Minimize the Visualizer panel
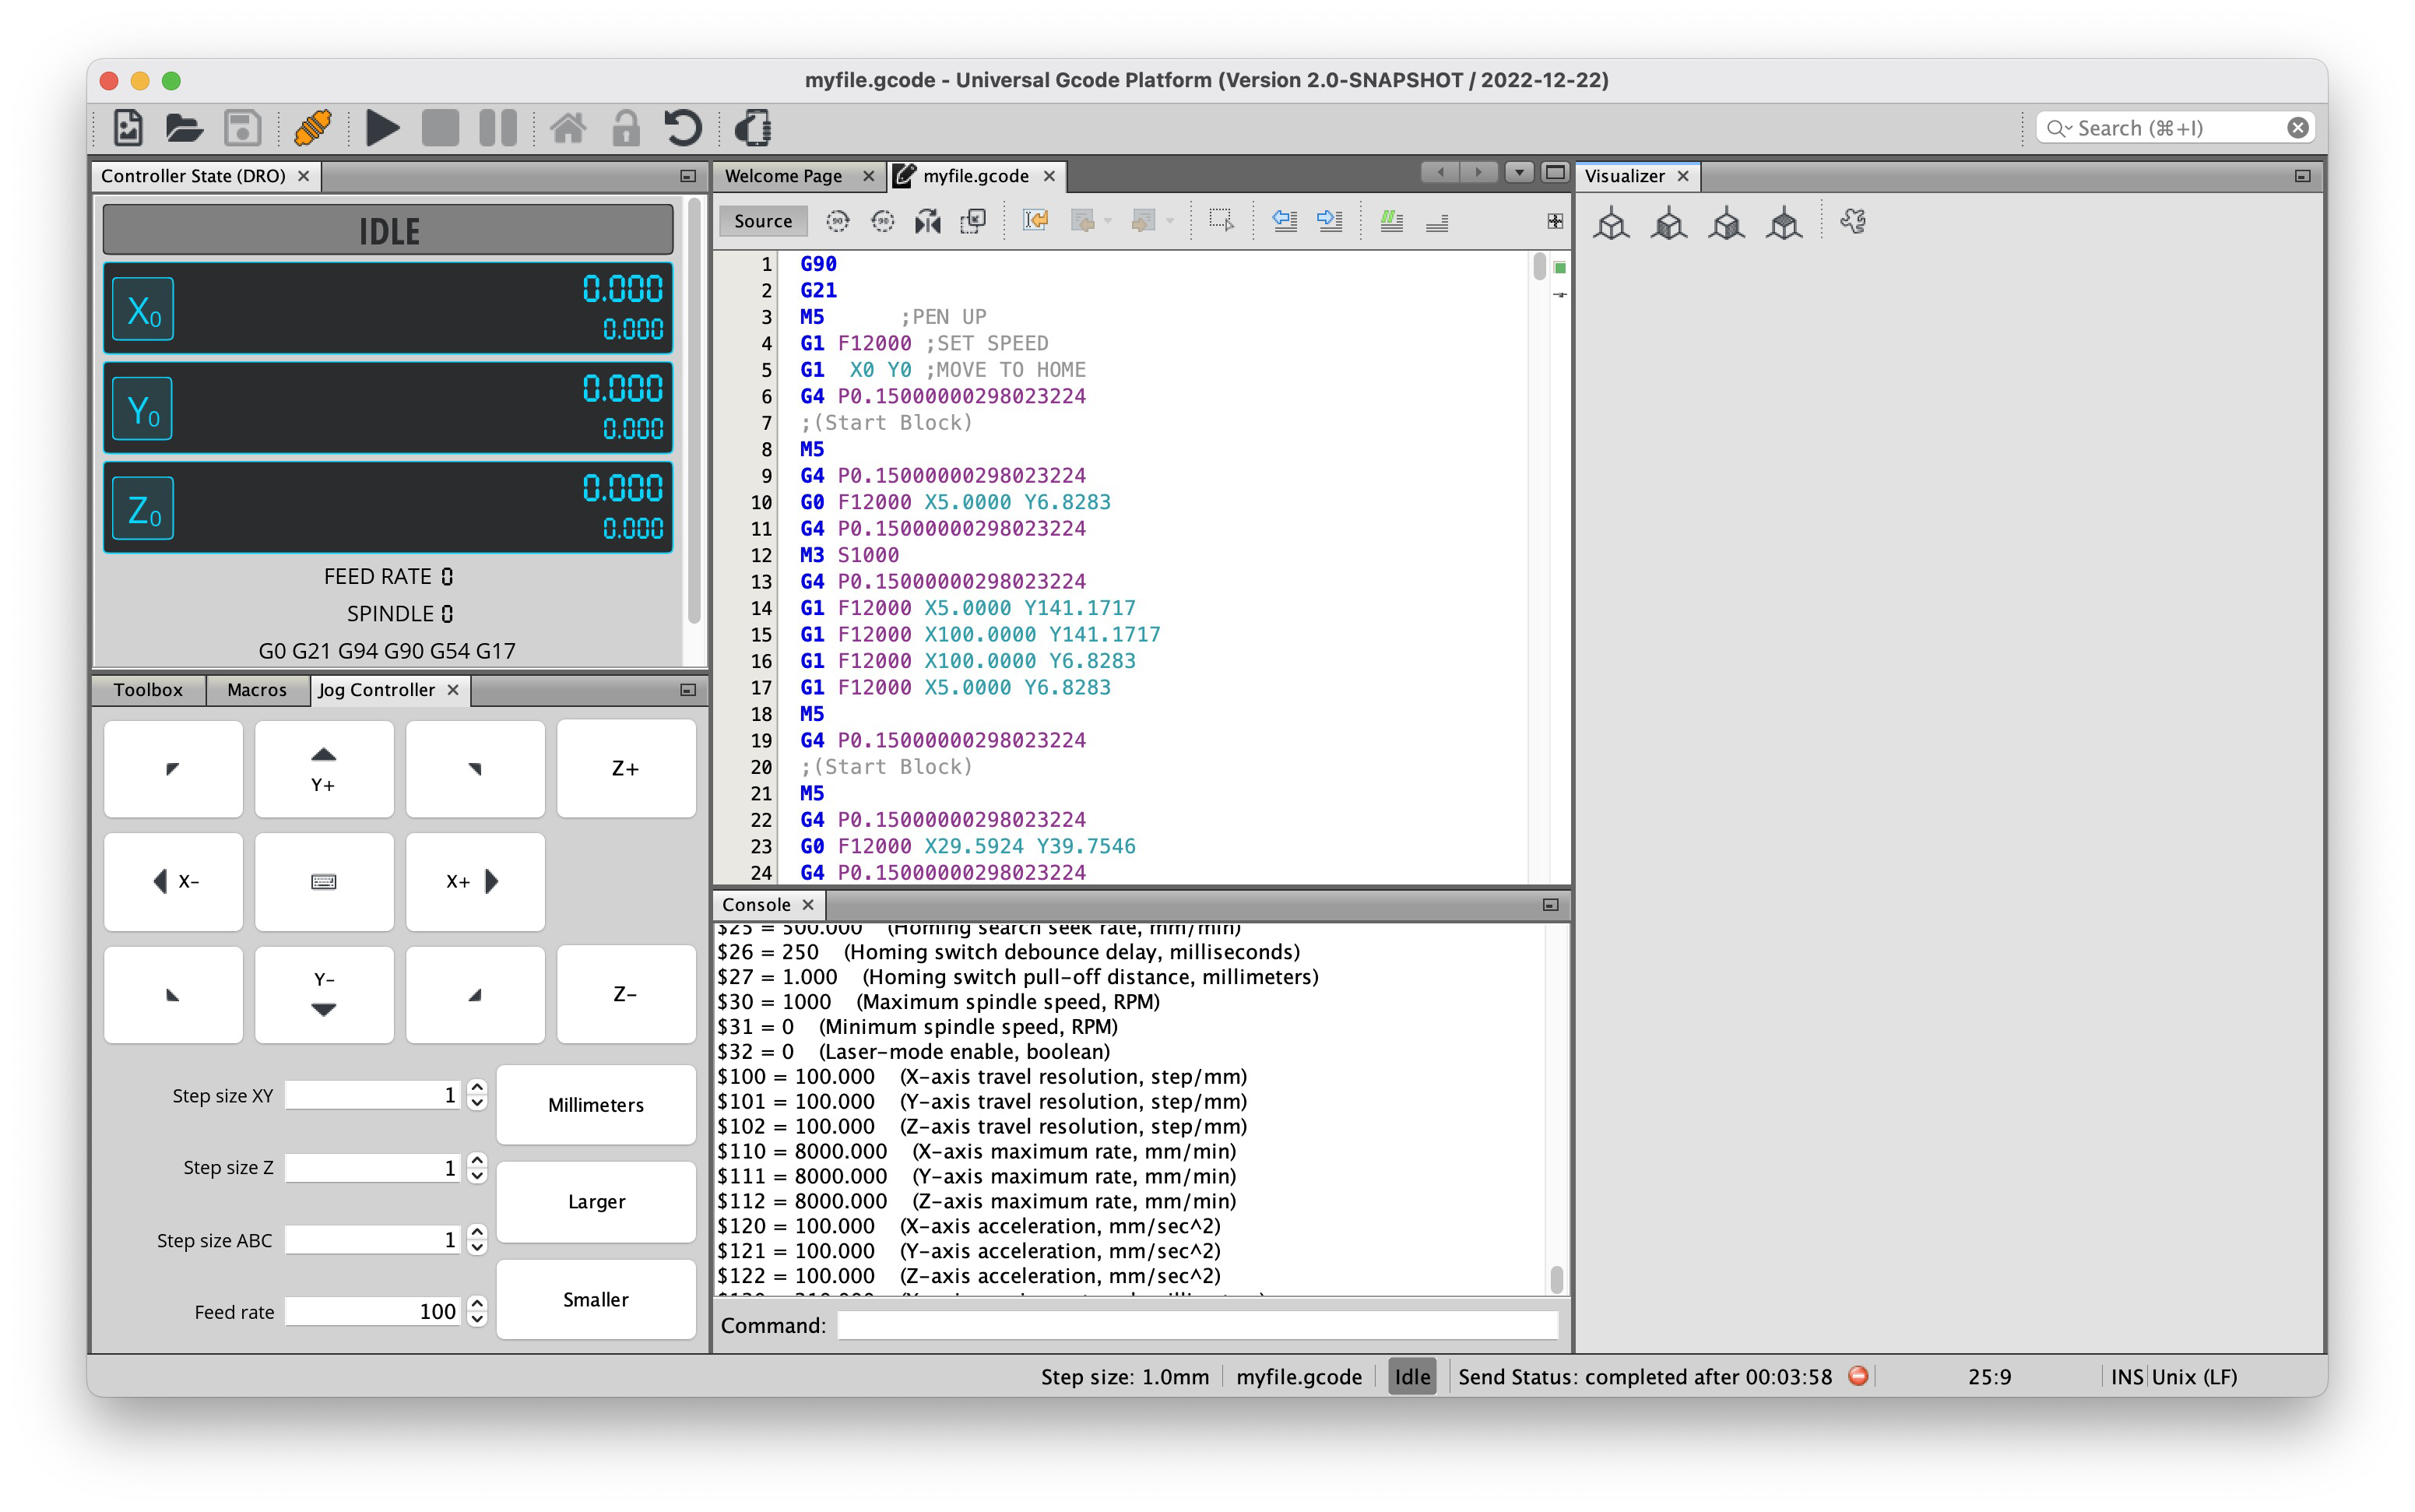 pyautogui.click(x=2302, y=176)
